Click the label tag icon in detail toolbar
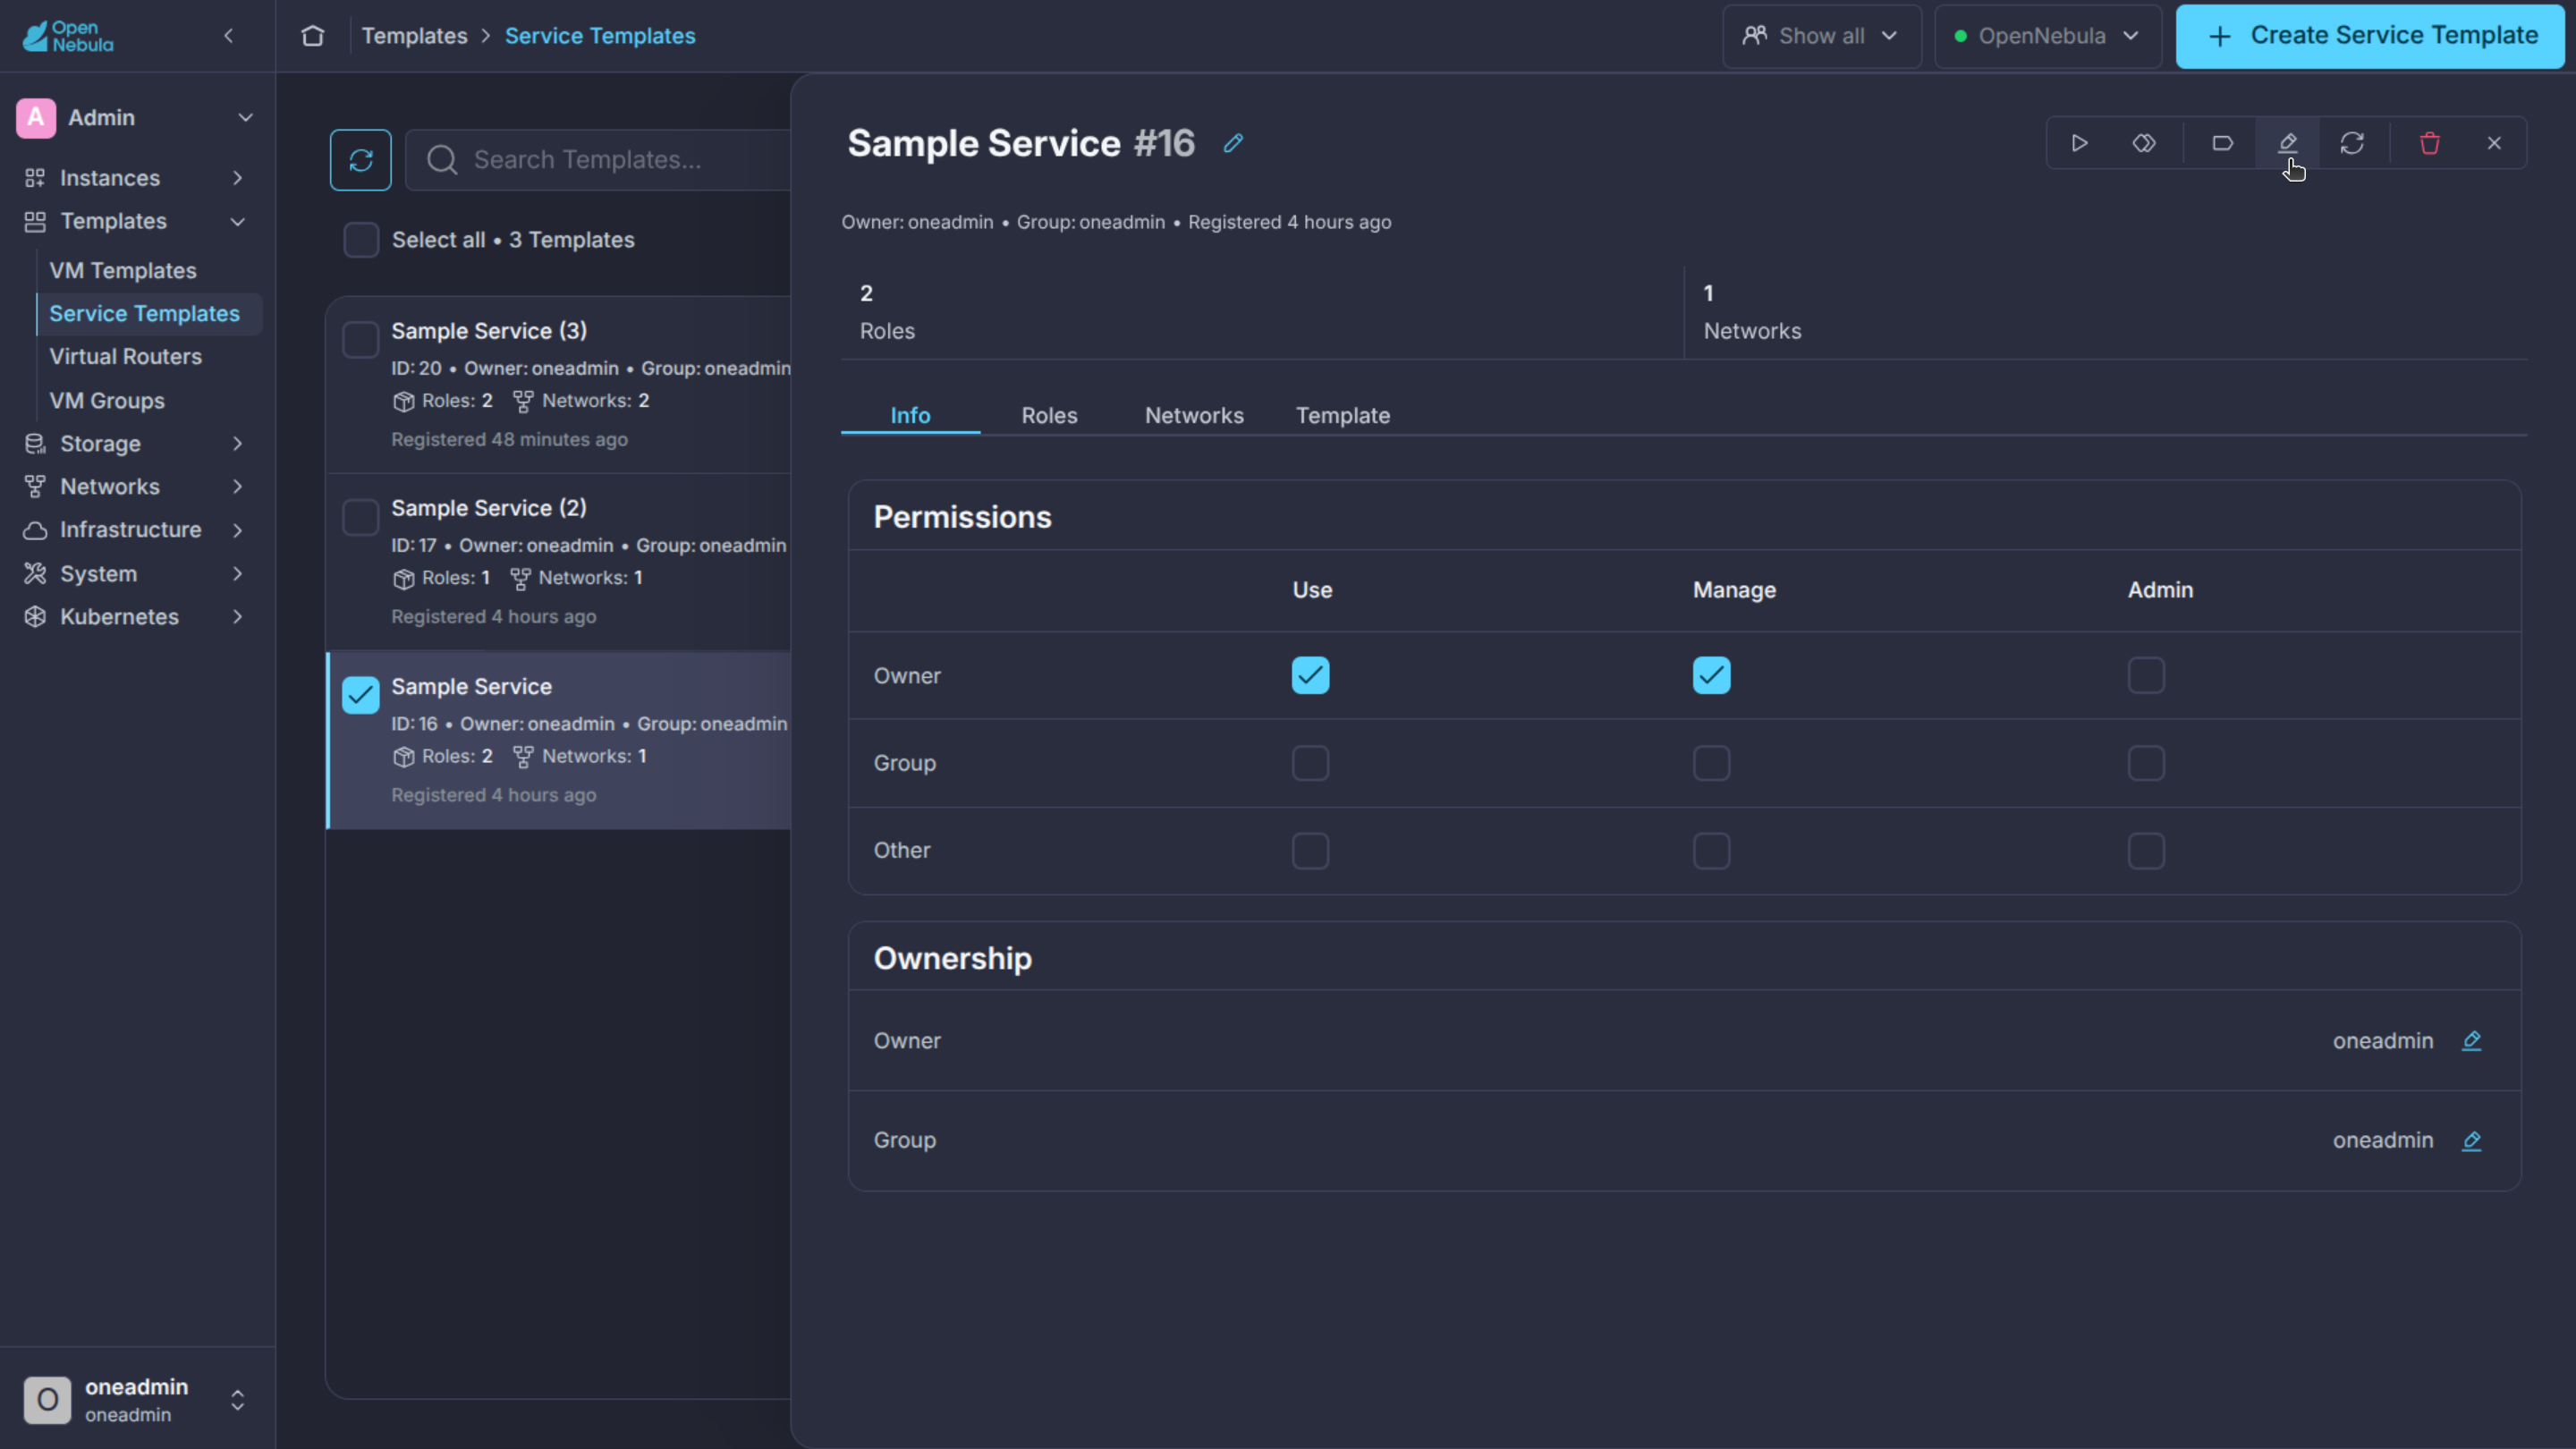This screenshot has width=2576, height=1449. (x=2222, y=143)
